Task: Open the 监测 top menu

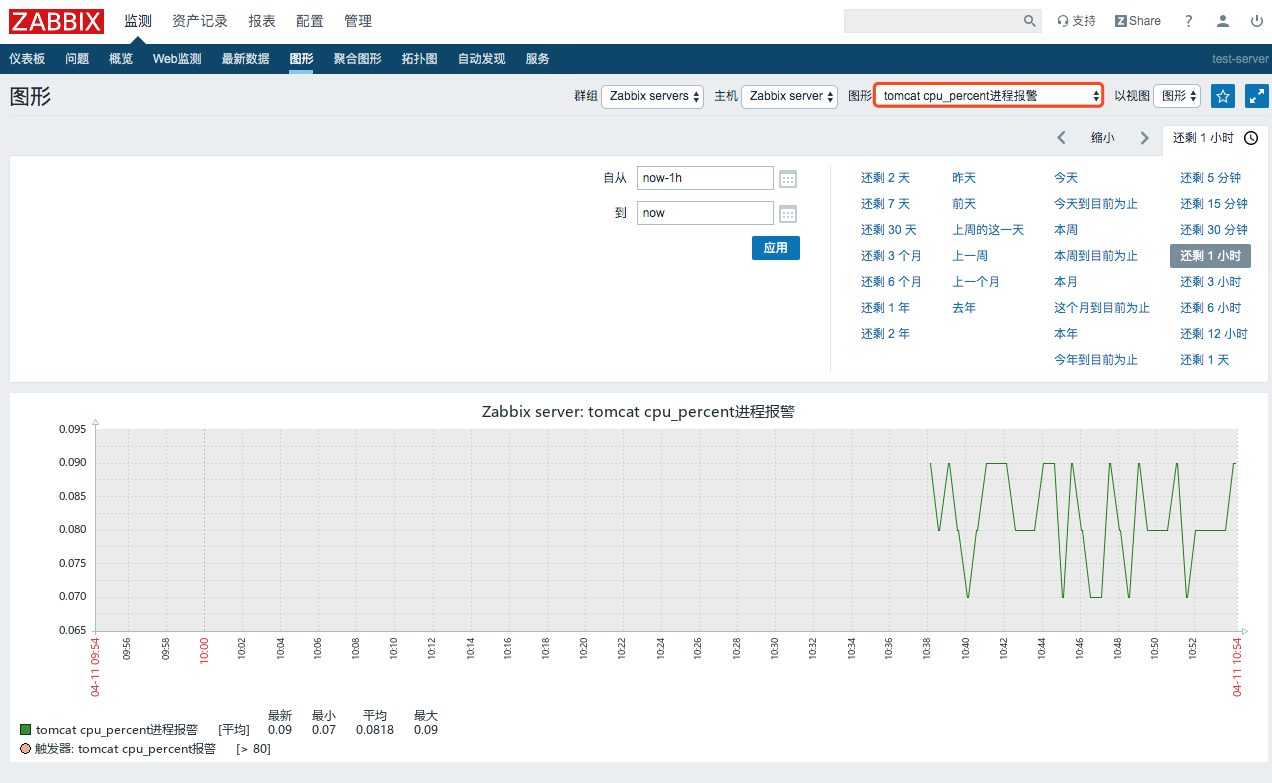Action: (138, 21)
